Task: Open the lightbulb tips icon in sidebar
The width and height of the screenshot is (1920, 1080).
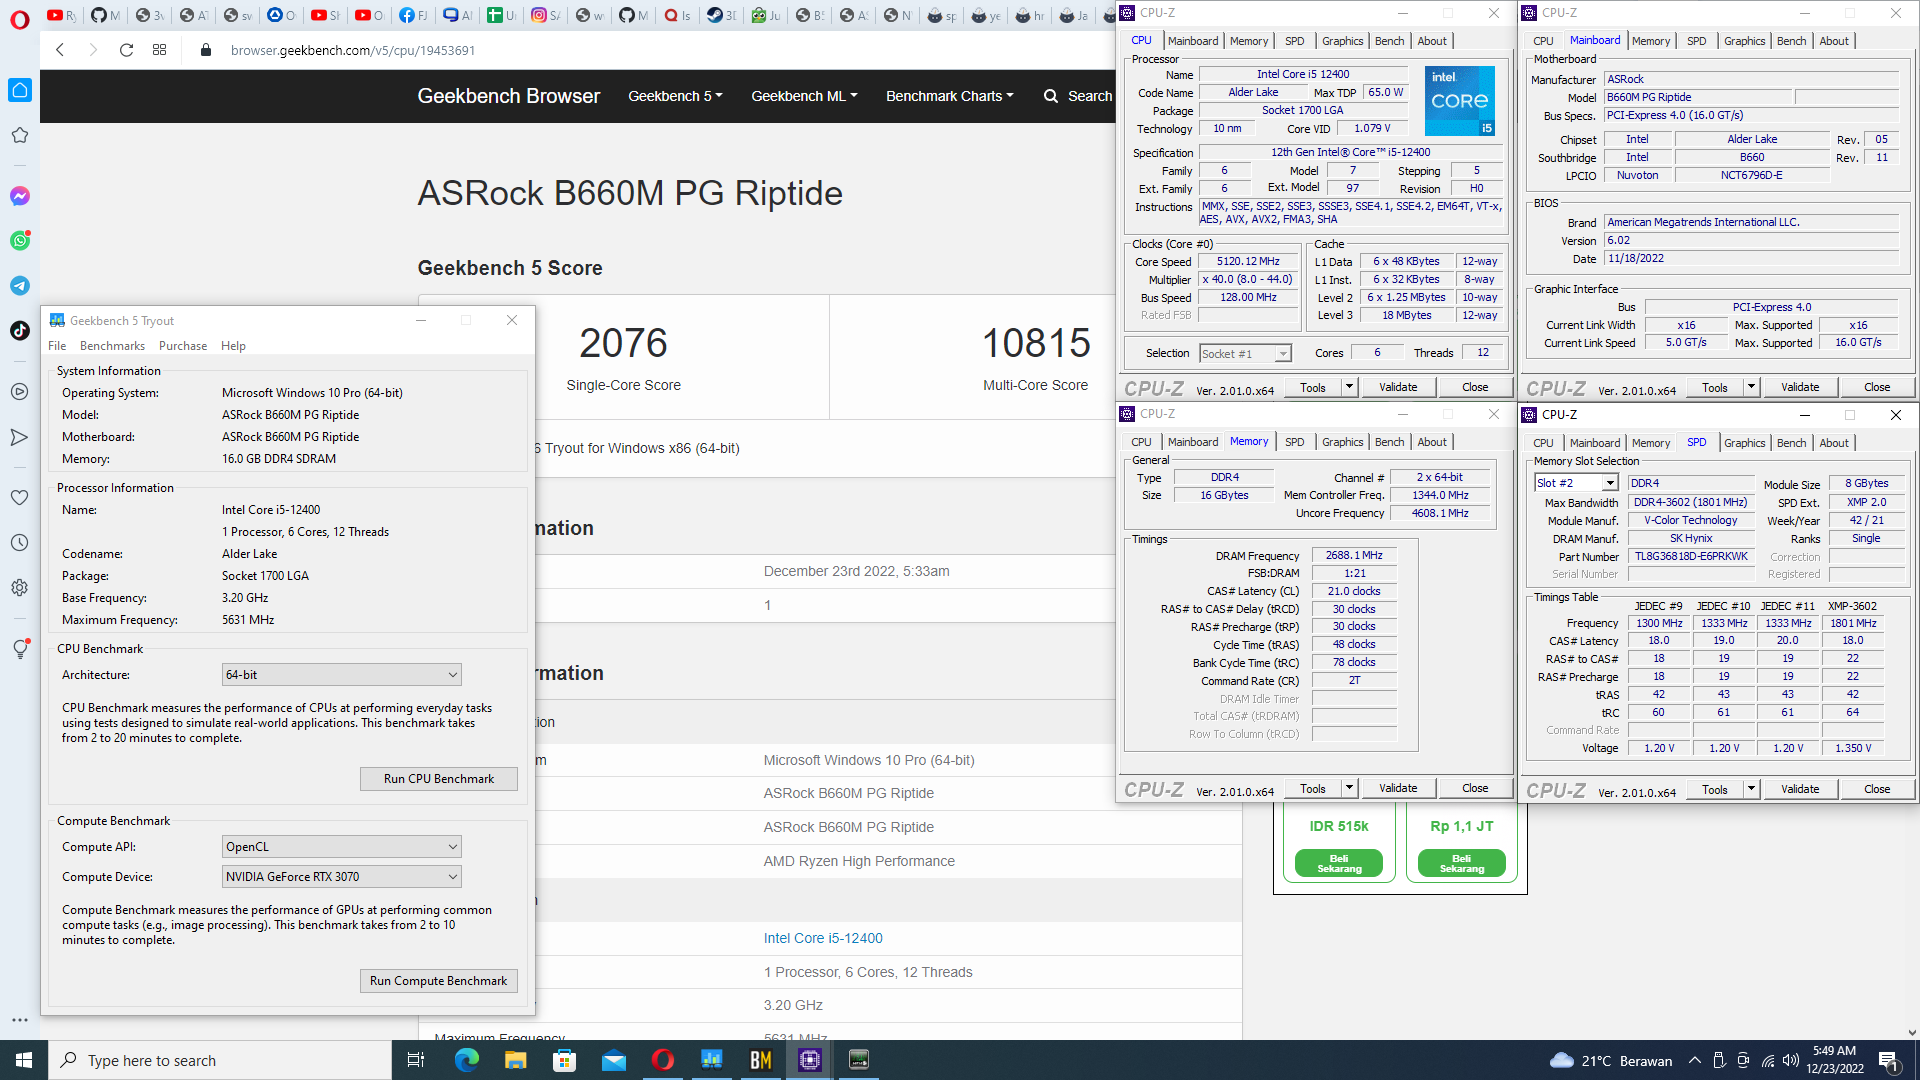Action: (x=20, y=649)
